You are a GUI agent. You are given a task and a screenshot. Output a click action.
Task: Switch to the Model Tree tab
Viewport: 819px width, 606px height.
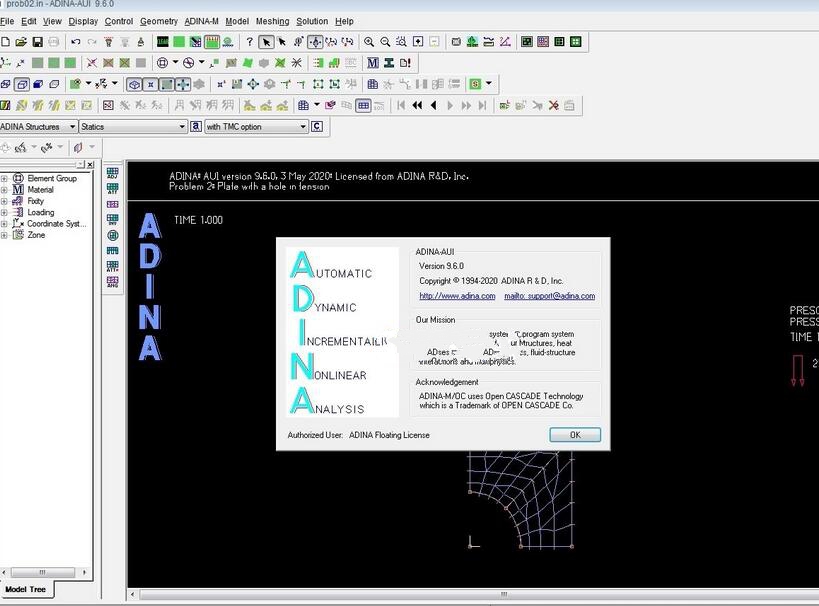26,589
